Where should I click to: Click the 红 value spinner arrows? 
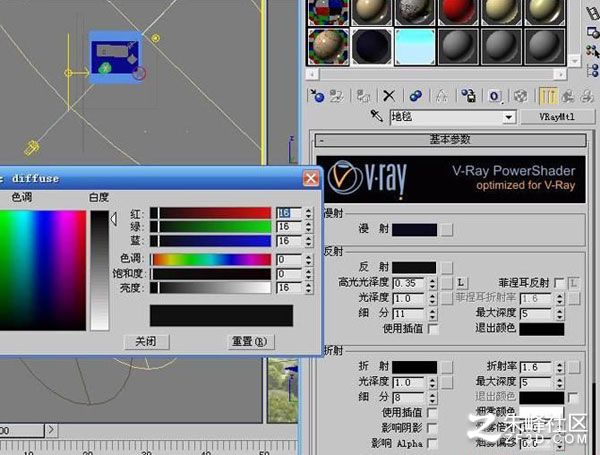pos(308,213)
